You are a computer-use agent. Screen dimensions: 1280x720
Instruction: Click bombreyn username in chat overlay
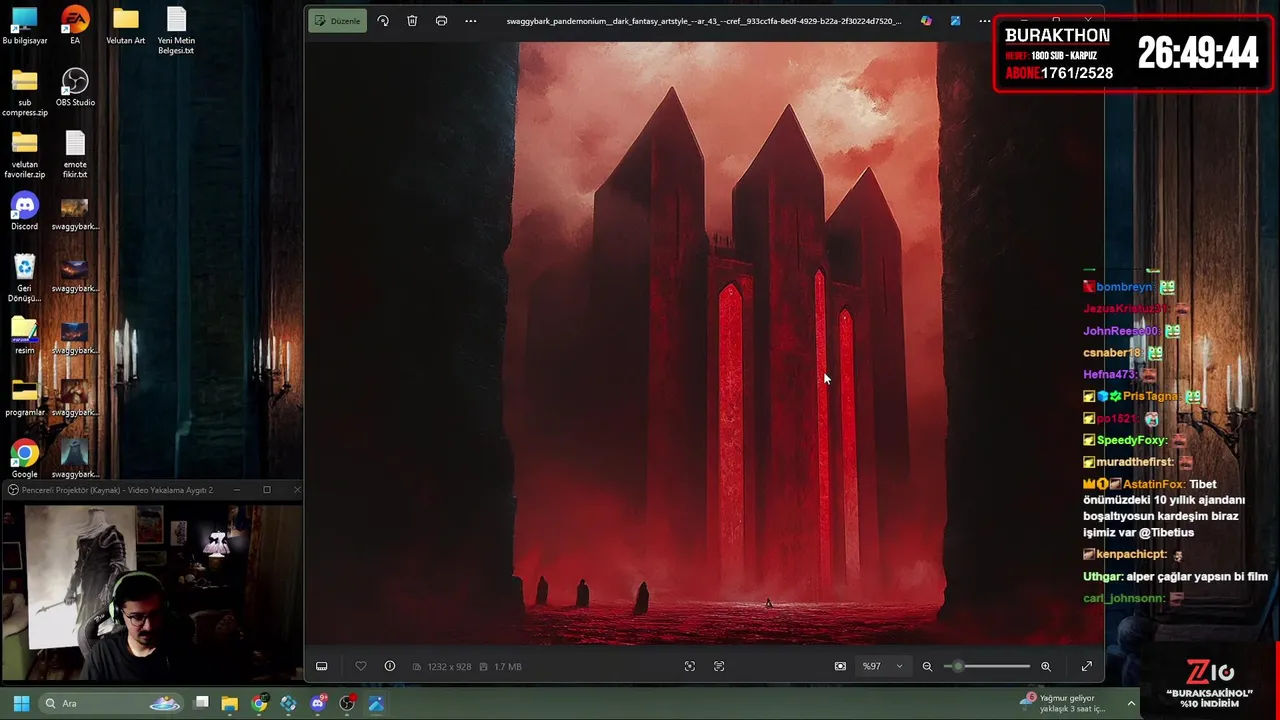tap(1124, 287)
